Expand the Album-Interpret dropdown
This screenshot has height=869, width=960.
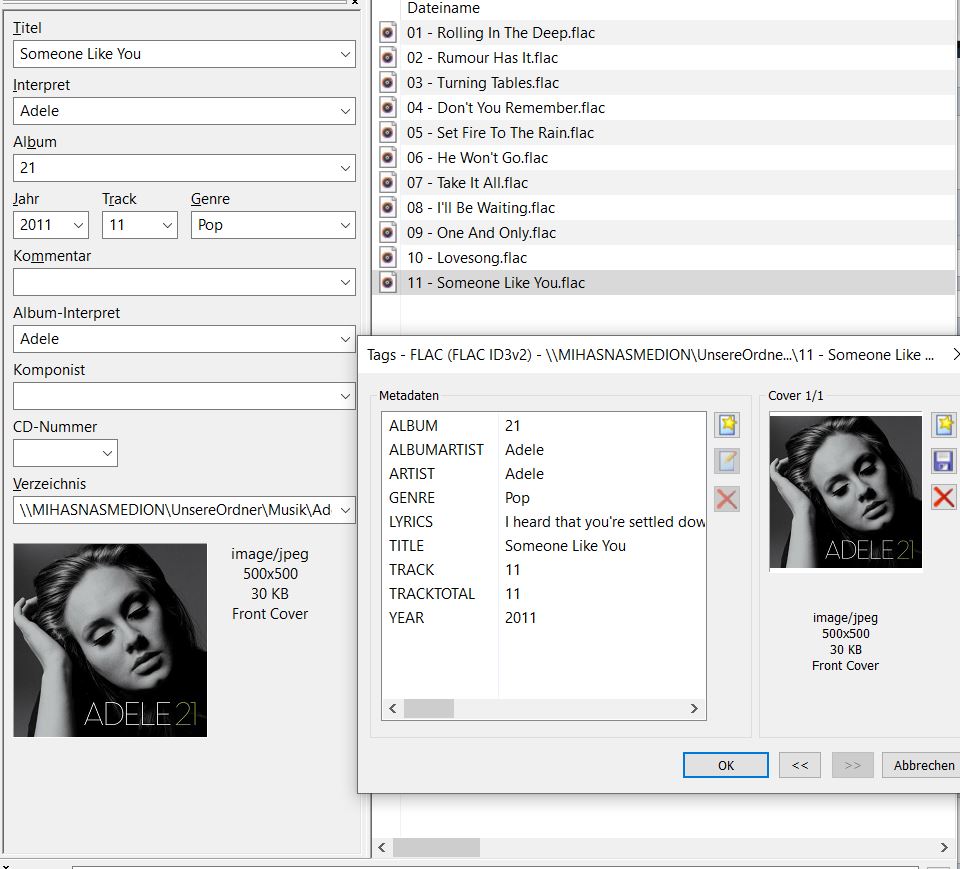(x=346, y=339)
